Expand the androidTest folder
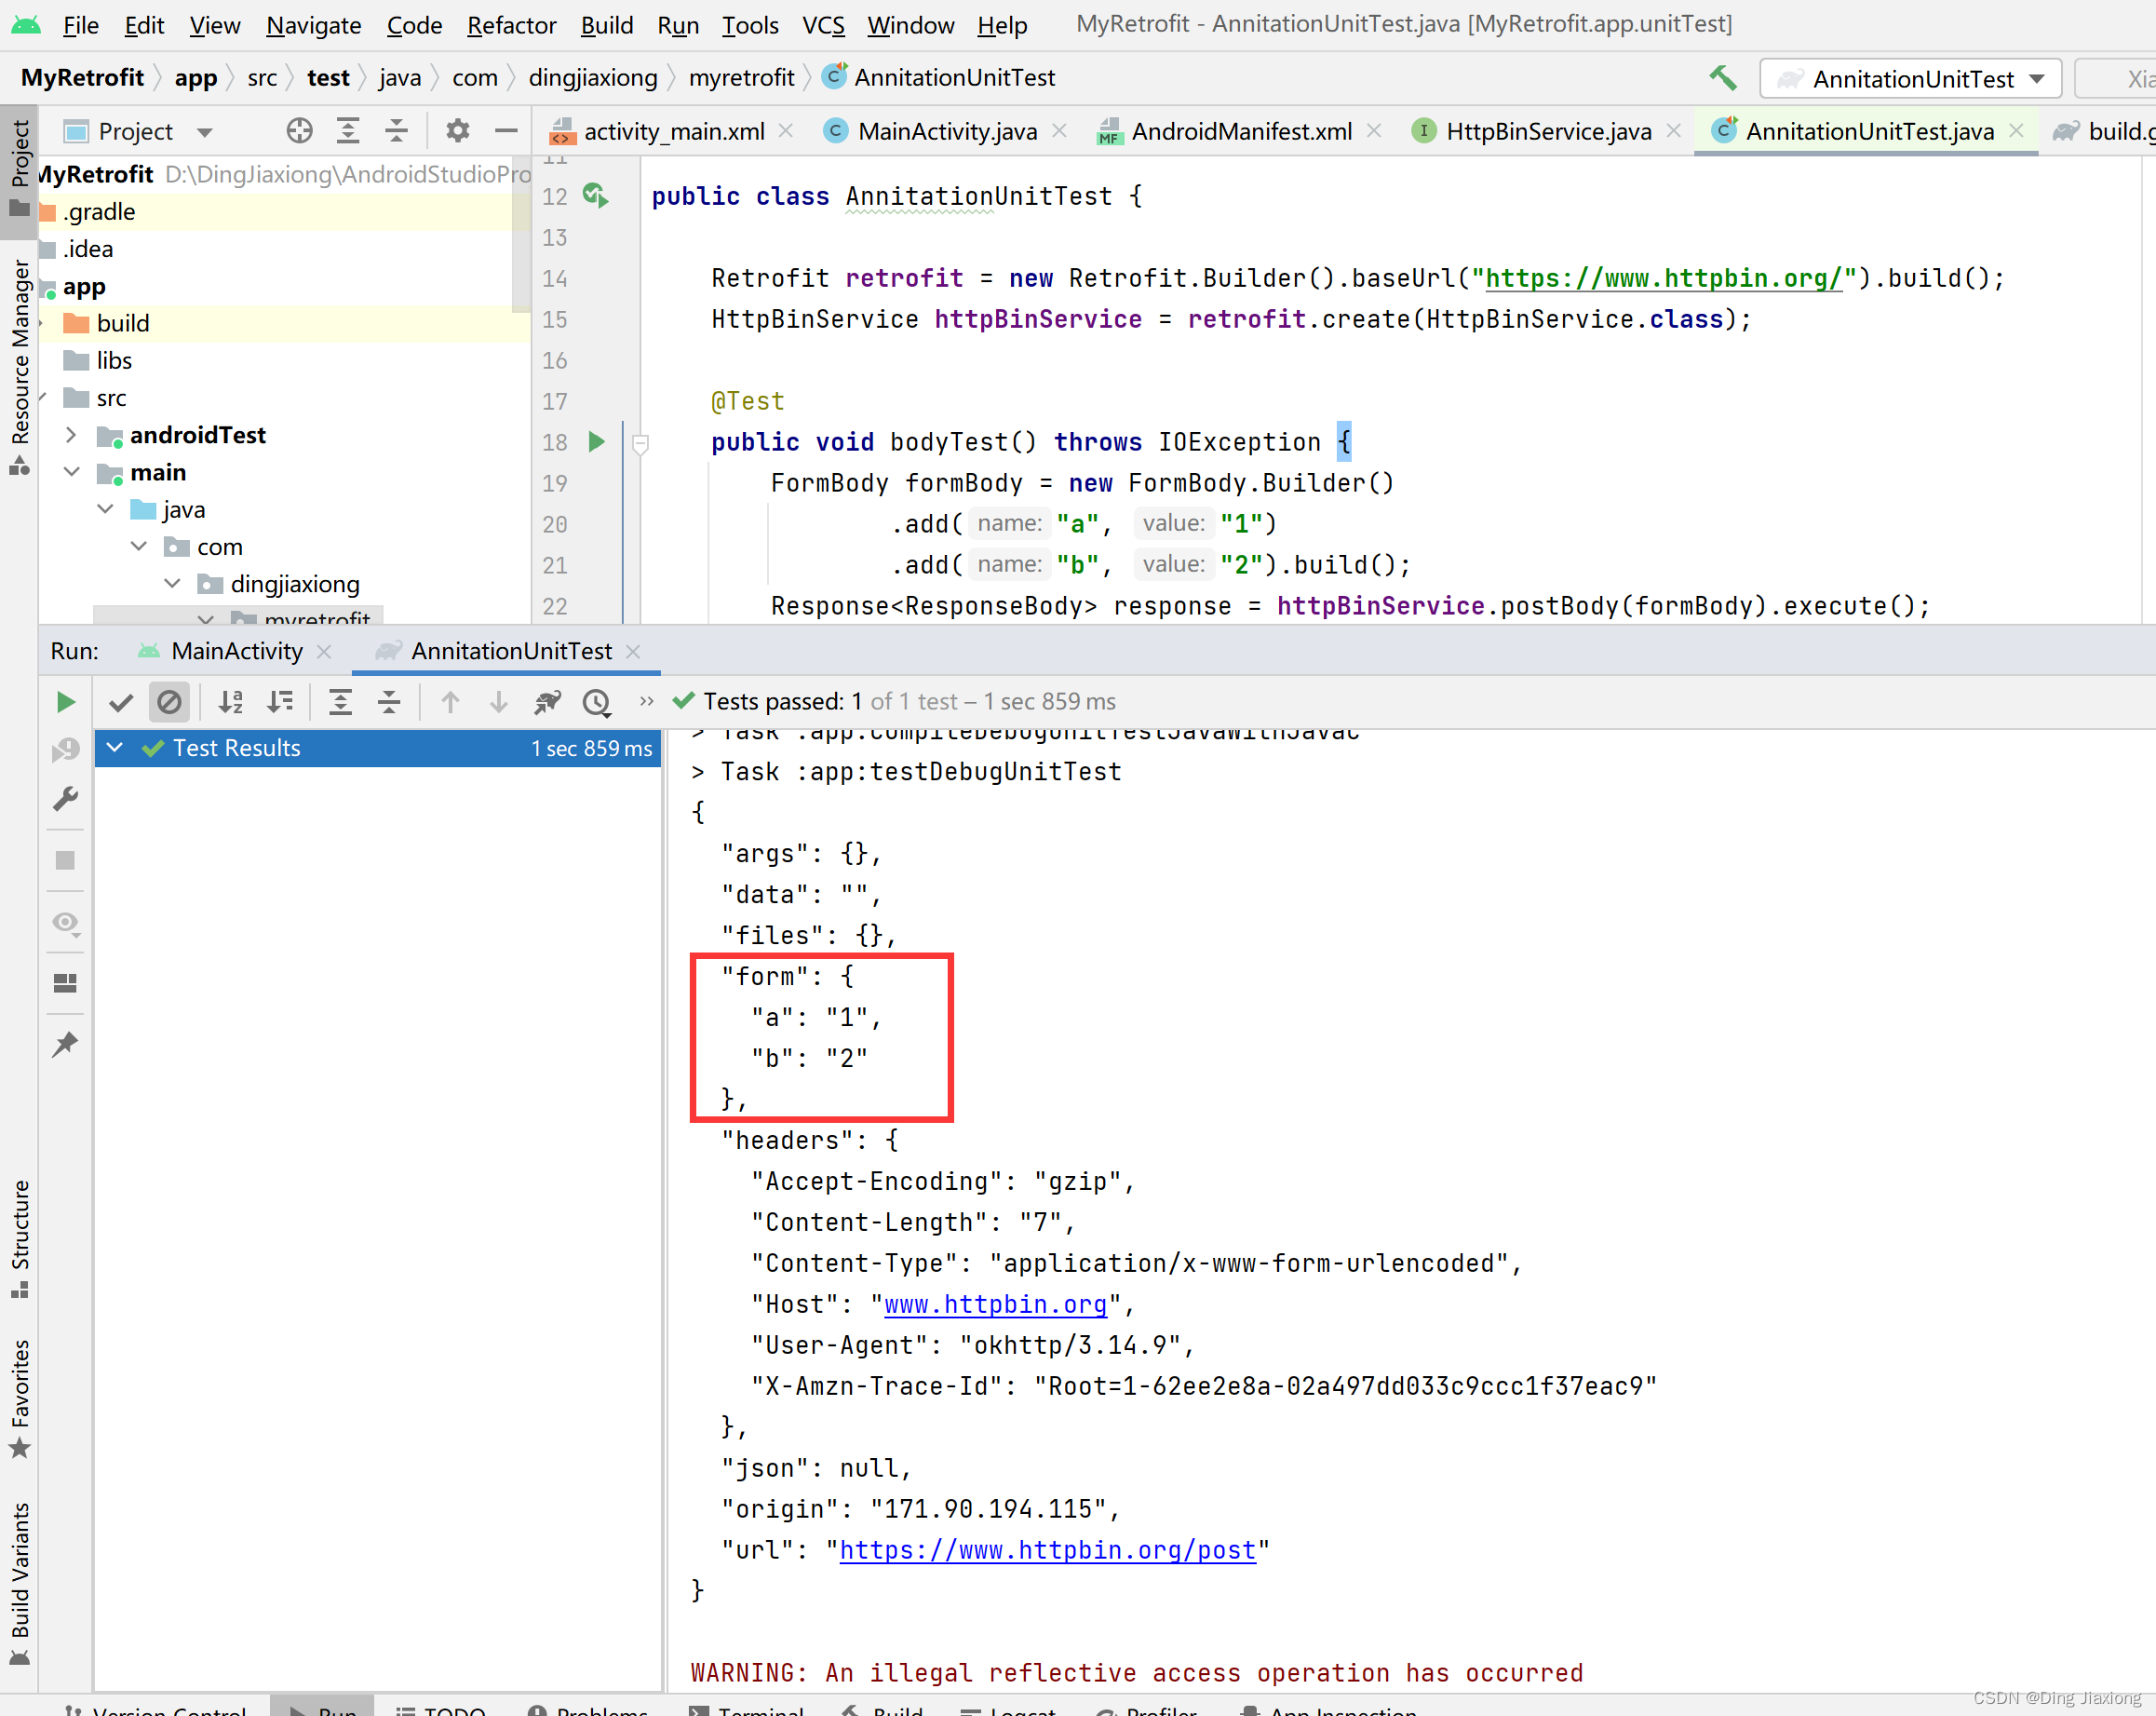 (71, 435)
